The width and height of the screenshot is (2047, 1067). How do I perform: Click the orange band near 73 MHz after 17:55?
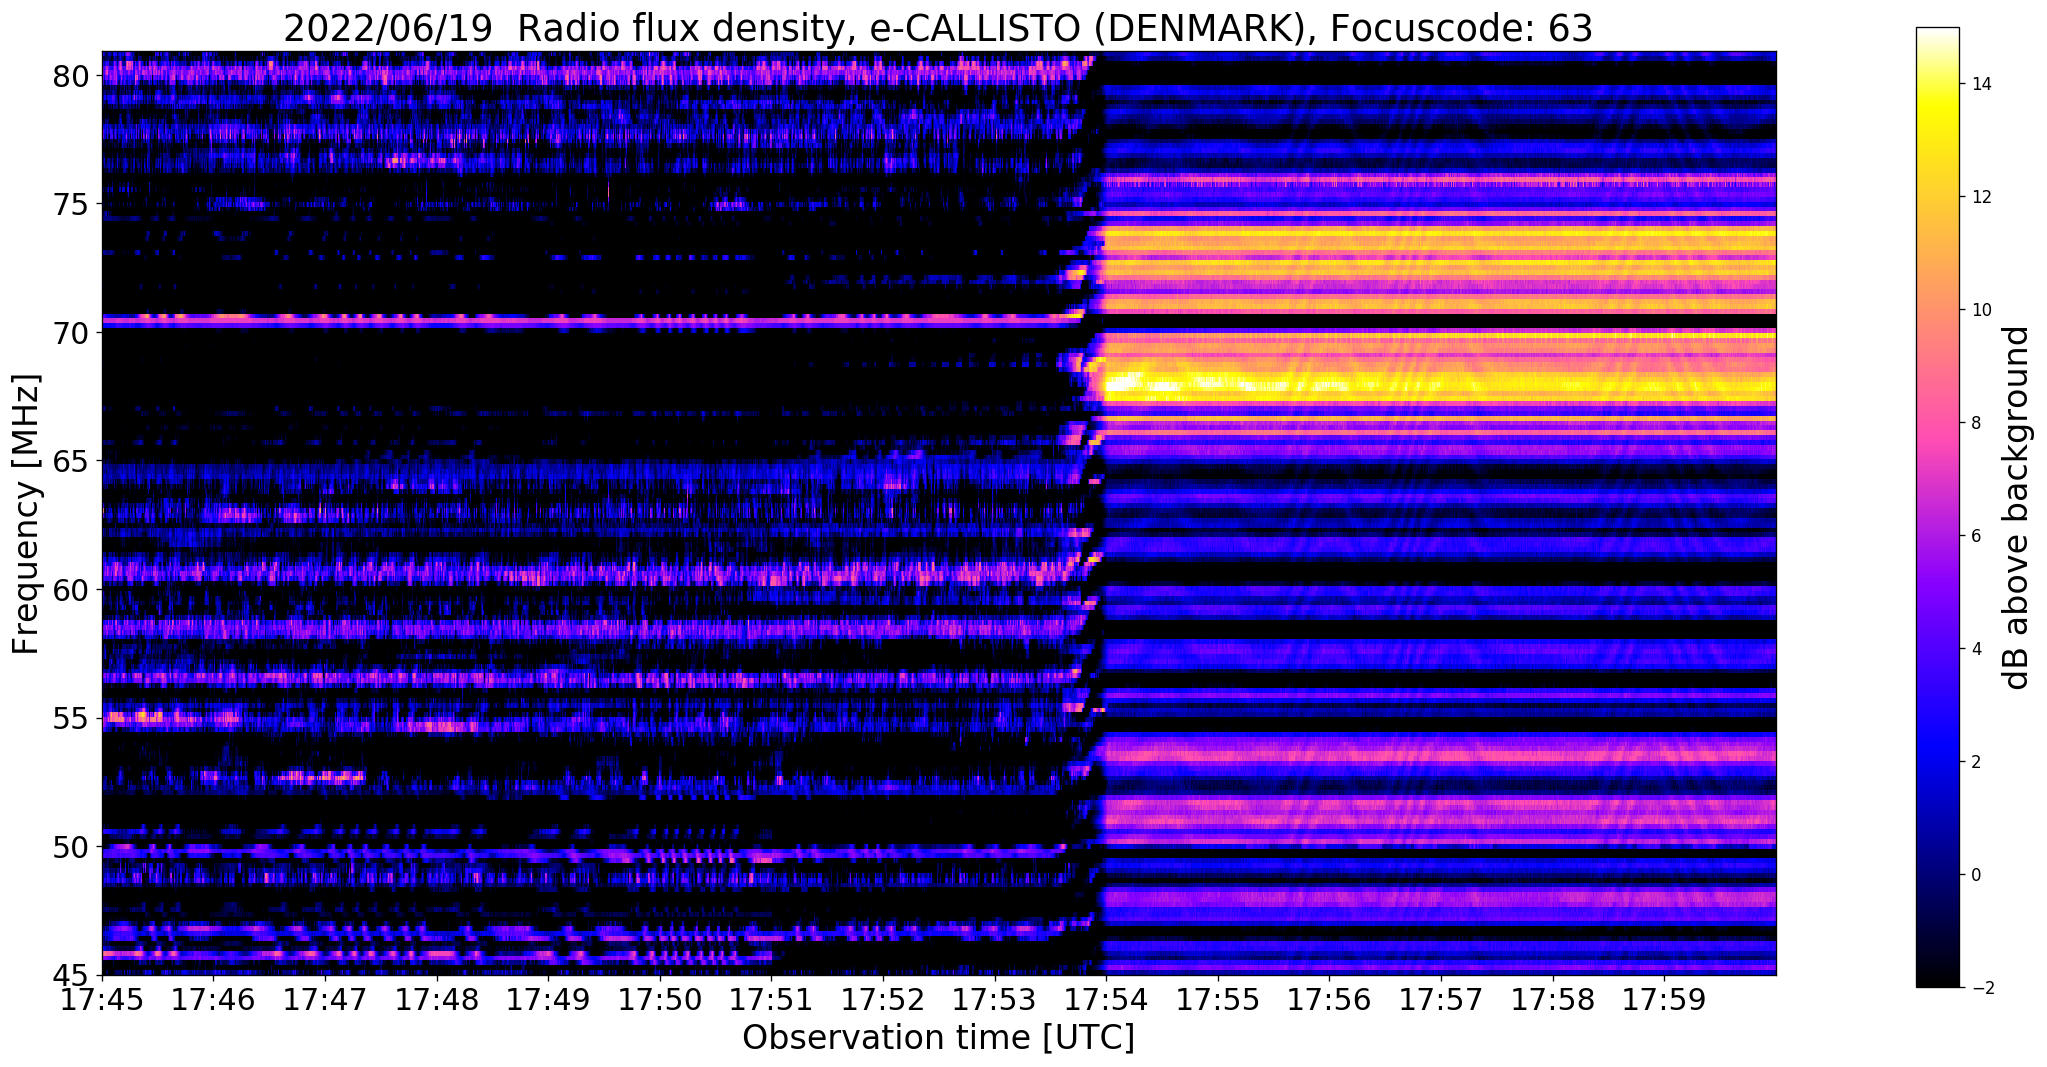pos(1495,243)
